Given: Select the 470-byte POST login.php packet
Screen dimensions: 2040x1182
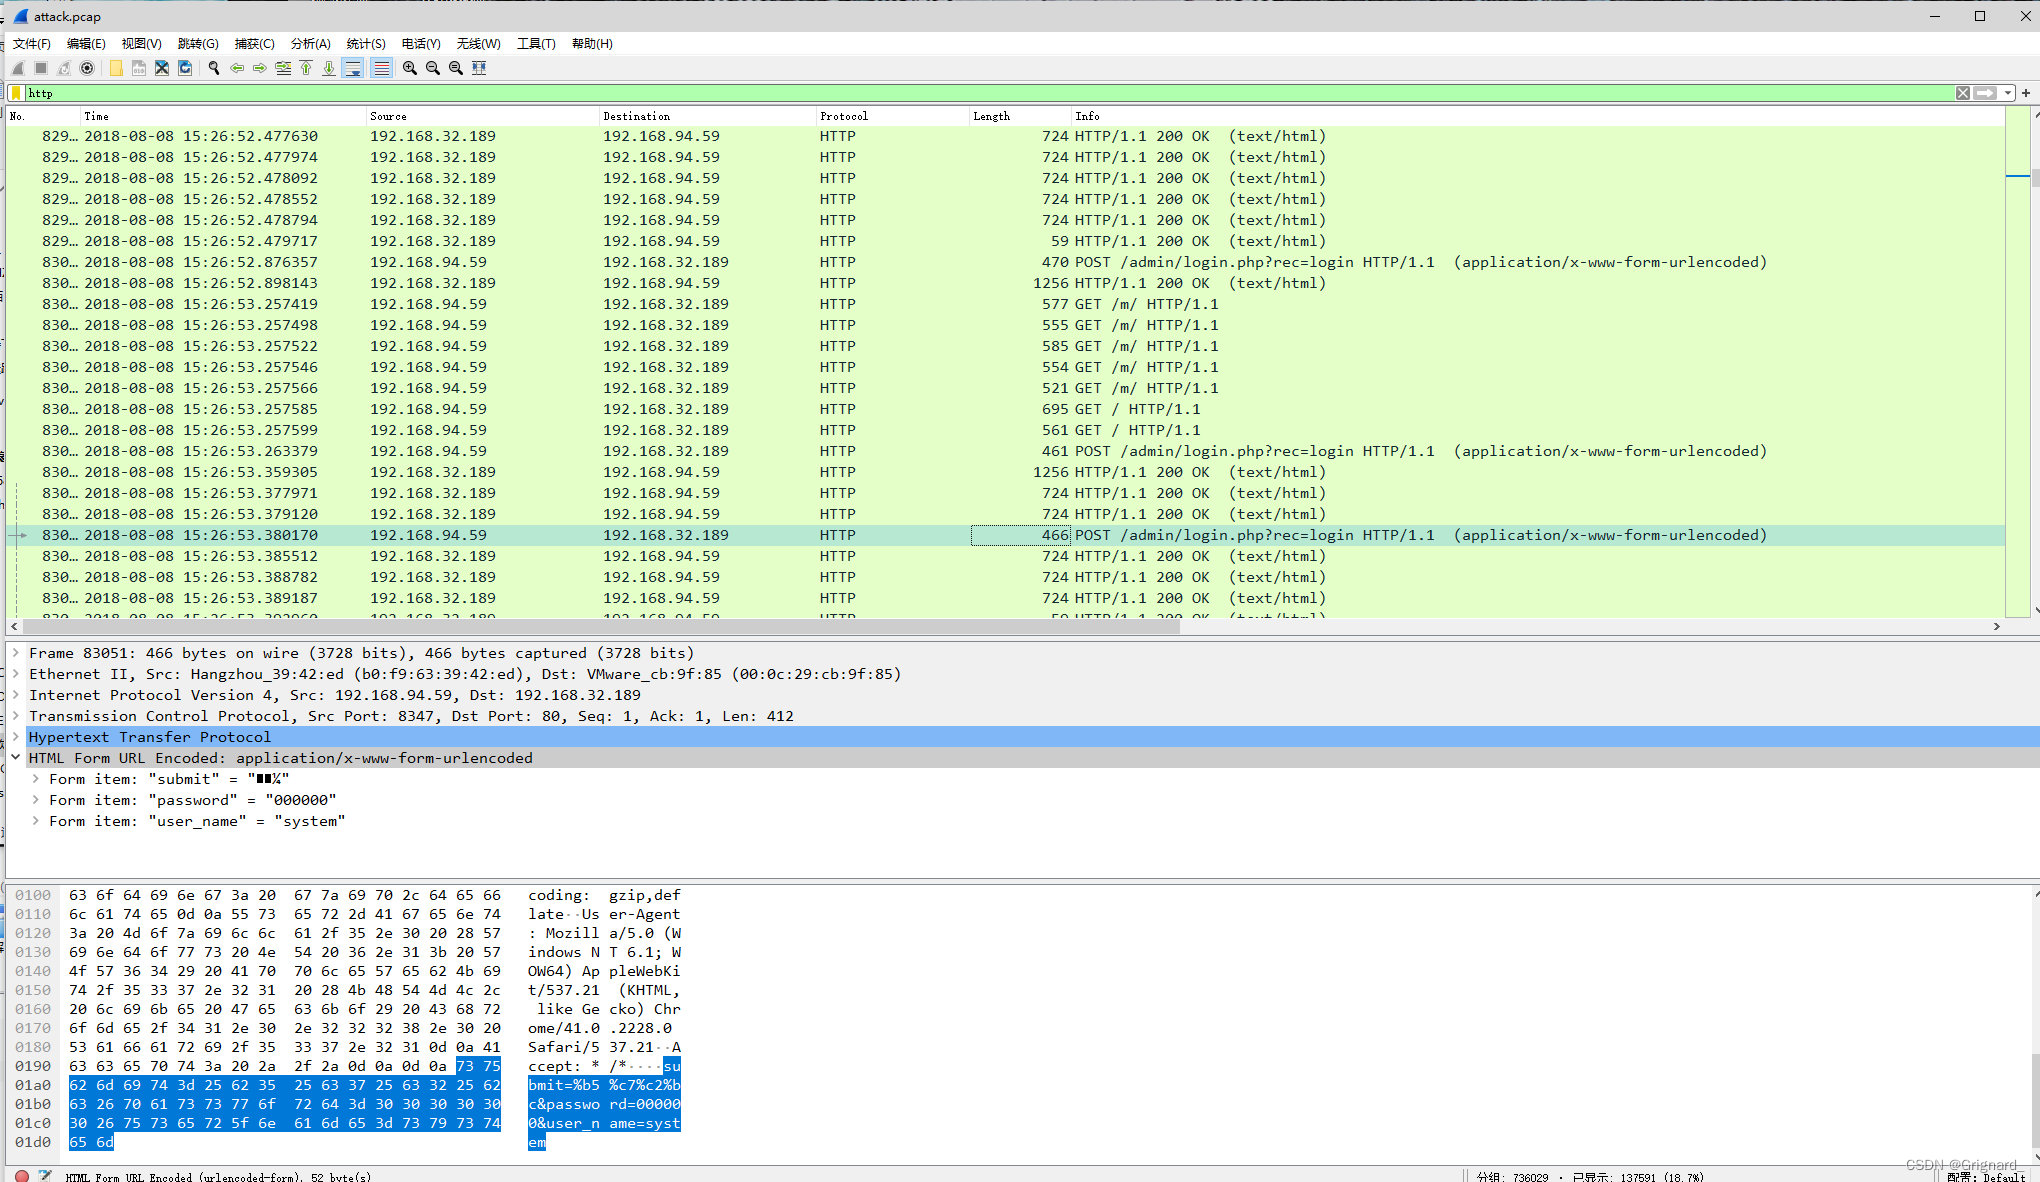Looking at the screenshot, I should (x=1005, y=262).
